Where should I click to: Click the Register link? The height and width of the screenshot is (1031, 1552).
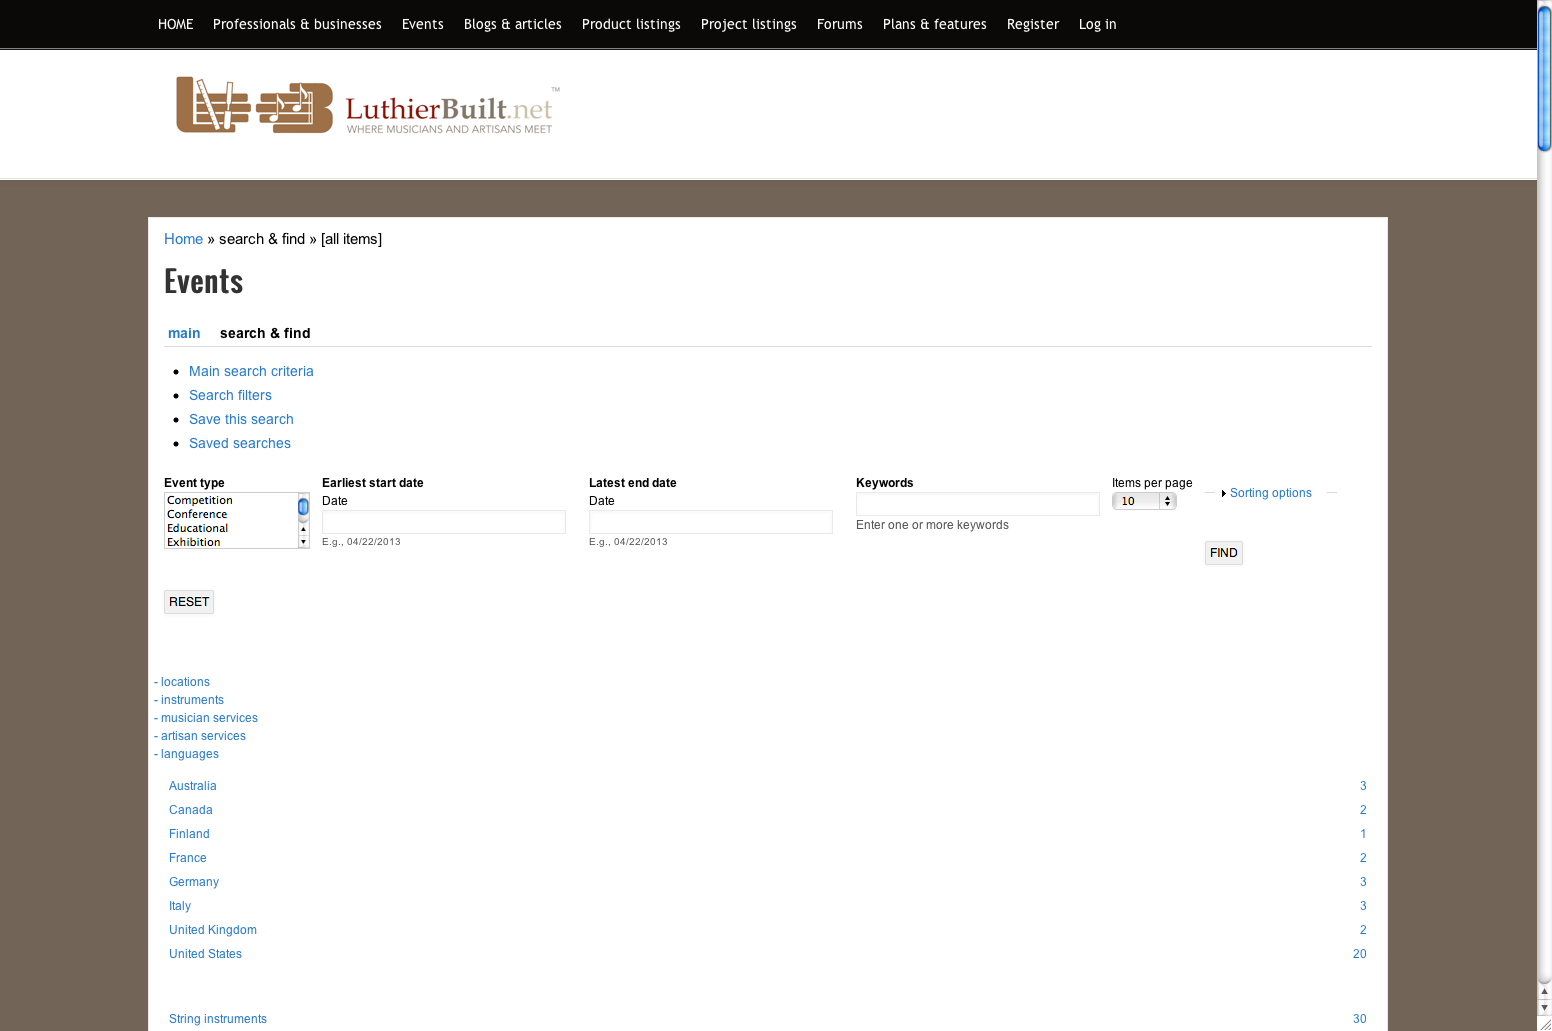point(1032,24)
